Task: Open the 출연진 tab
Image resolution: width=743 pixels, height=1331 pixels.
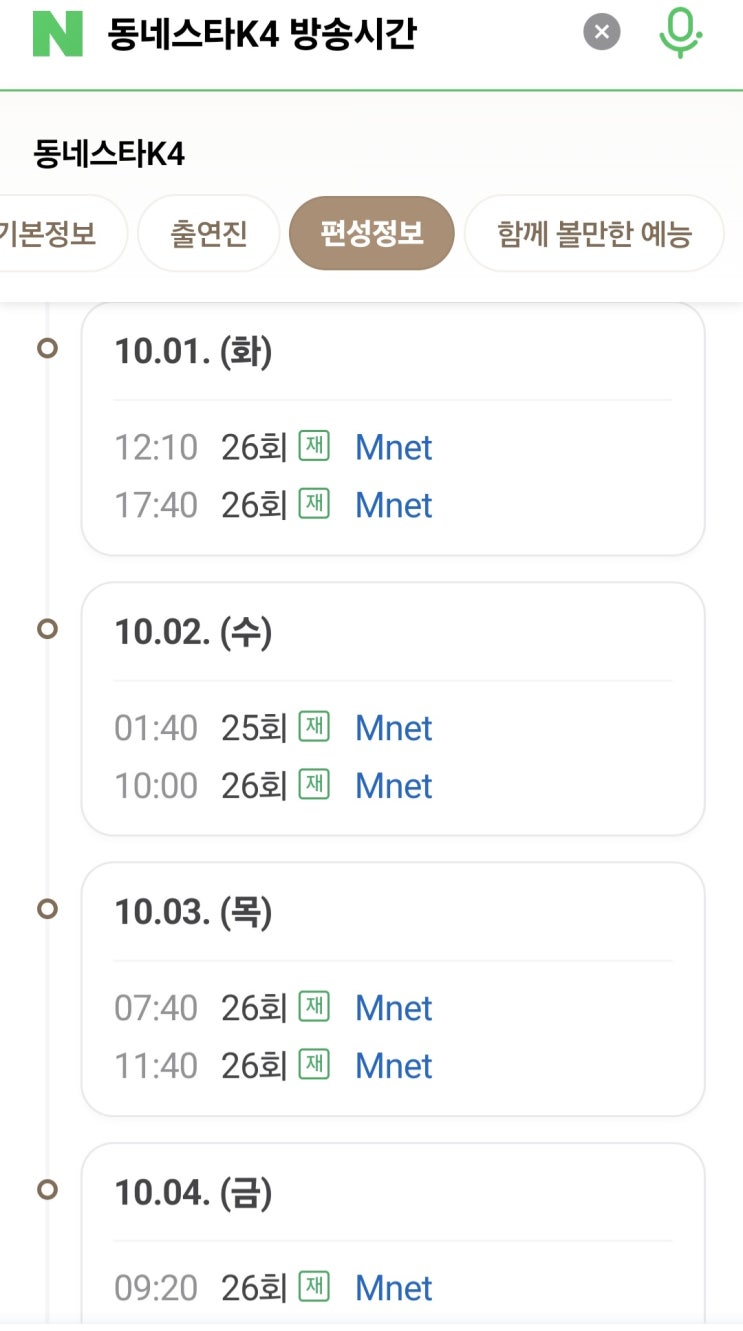Action: click(x=208, y=234)
